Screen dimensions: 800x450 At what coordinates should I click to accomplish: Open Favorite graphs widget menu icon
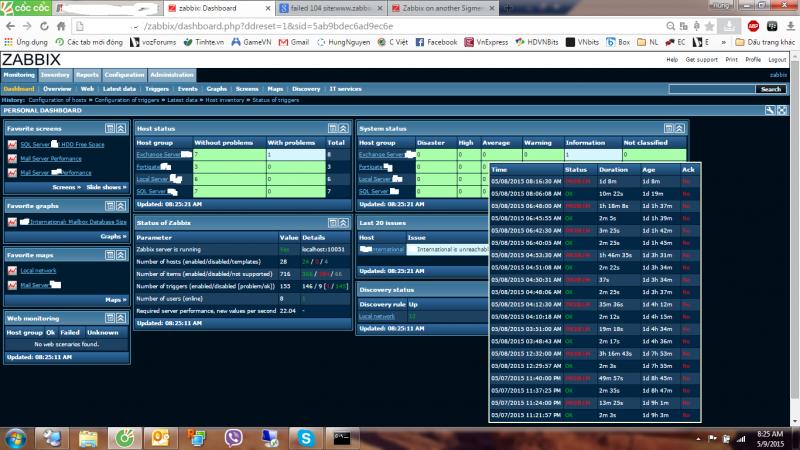coord(110,206)
